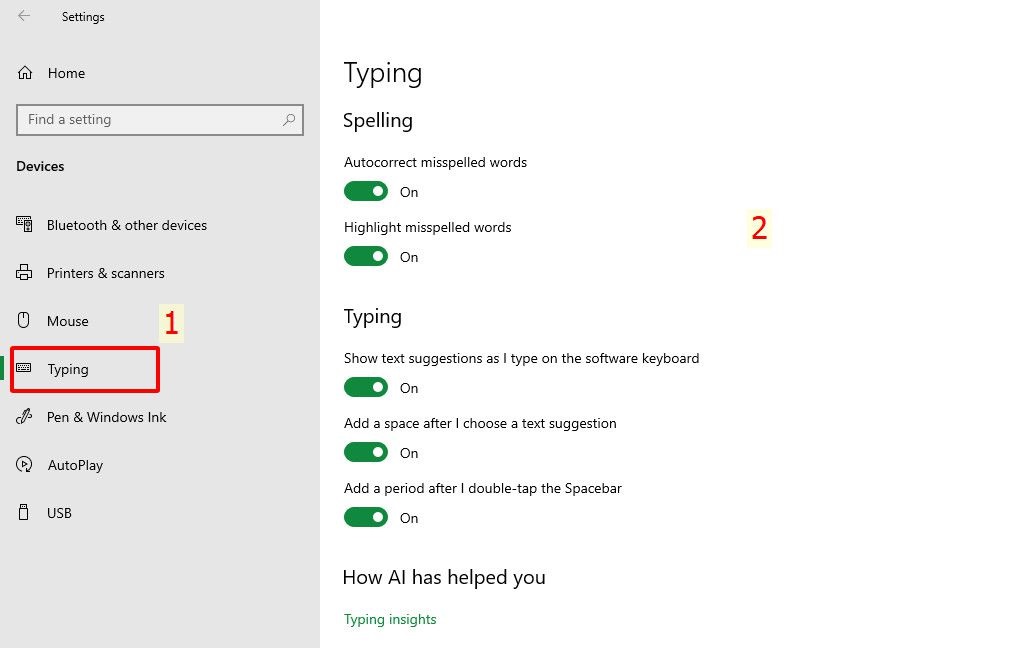Open Bluetooth & other devices label
Viewport: 1011px width, 648px height.
click(x=127, y=225)
